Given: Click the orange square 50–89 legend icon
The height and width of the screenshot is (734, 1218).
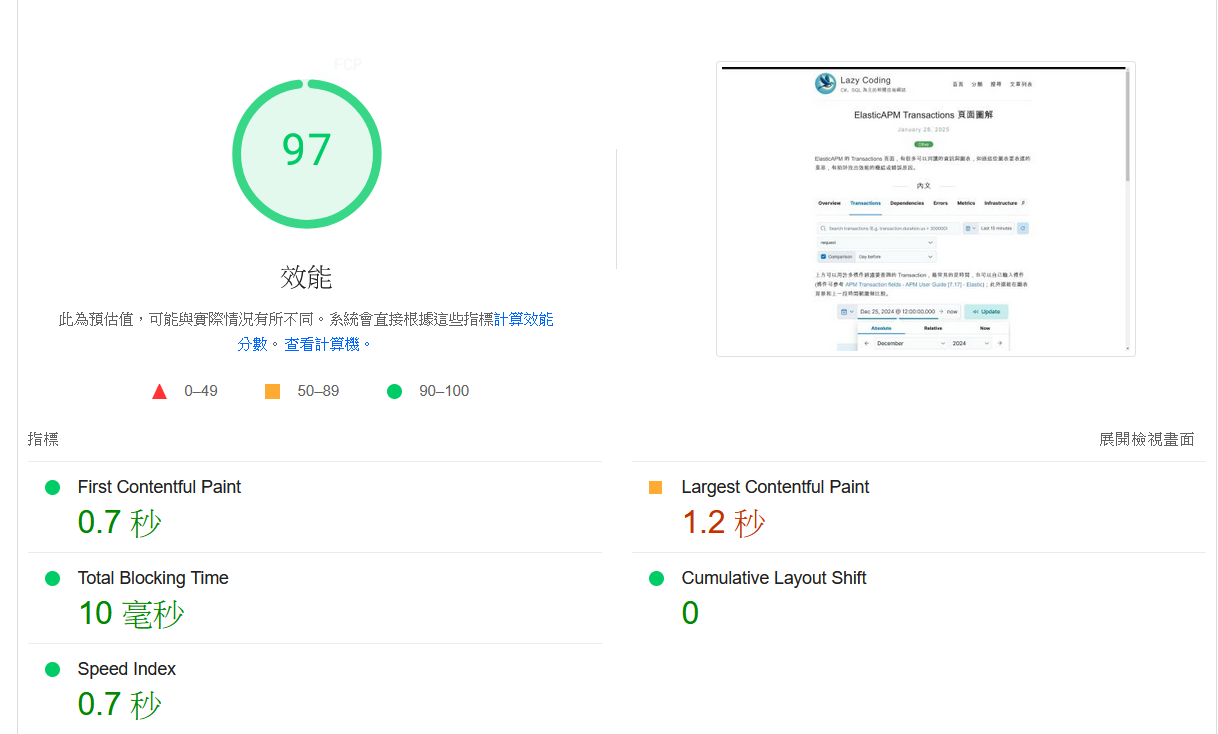Looking at the screenshot, I should coord(272,391).
